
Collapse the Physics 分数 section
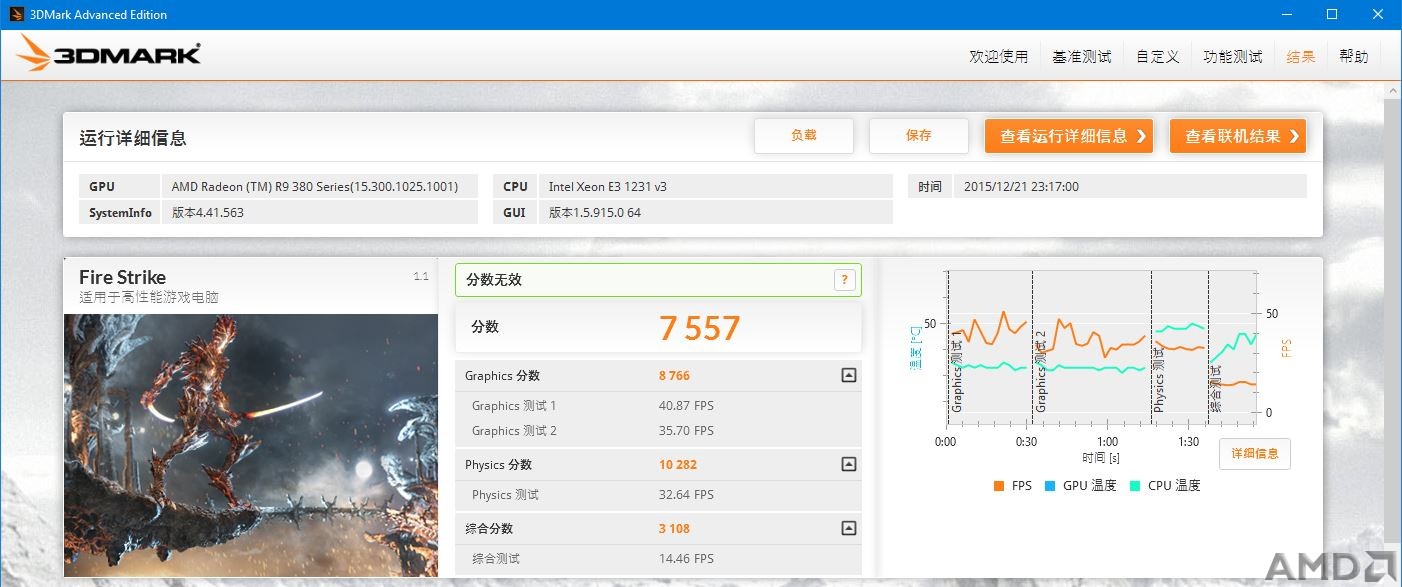[848, 464]
